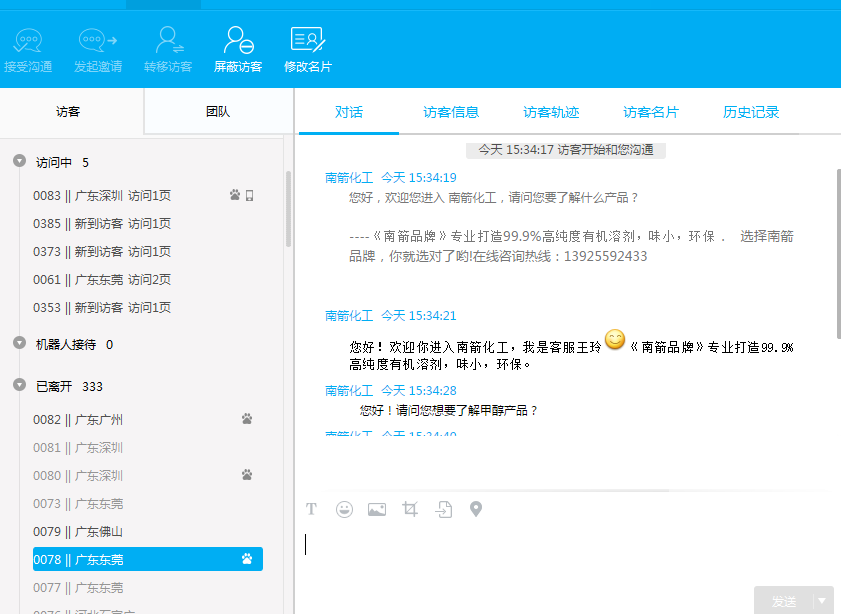Select visitor 0061 广东东莞 in list
841x614 pixels.
point(102,280)
